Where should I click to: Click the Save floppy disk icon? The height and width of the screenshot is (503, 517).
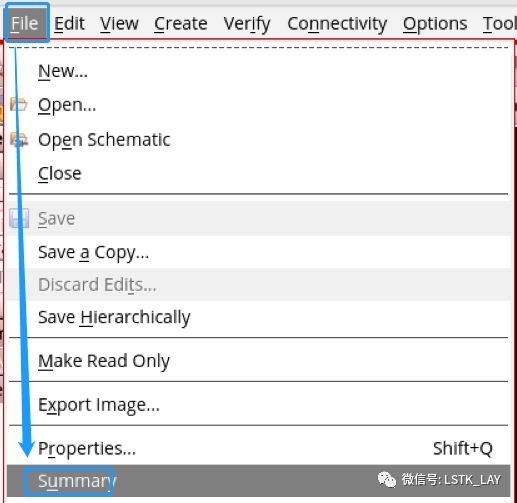pos(19,218)
